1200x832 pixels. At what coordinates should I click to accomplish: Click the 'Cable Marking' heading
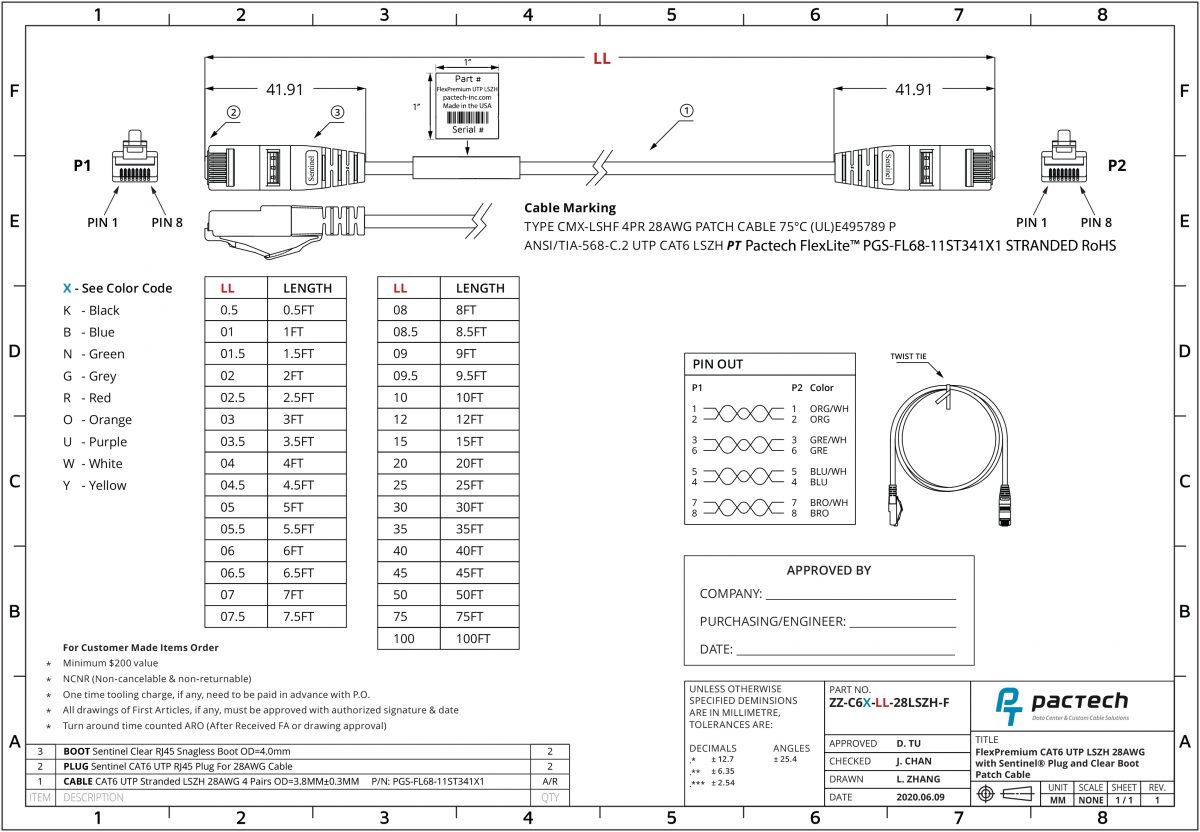click(x=571, y=208)
